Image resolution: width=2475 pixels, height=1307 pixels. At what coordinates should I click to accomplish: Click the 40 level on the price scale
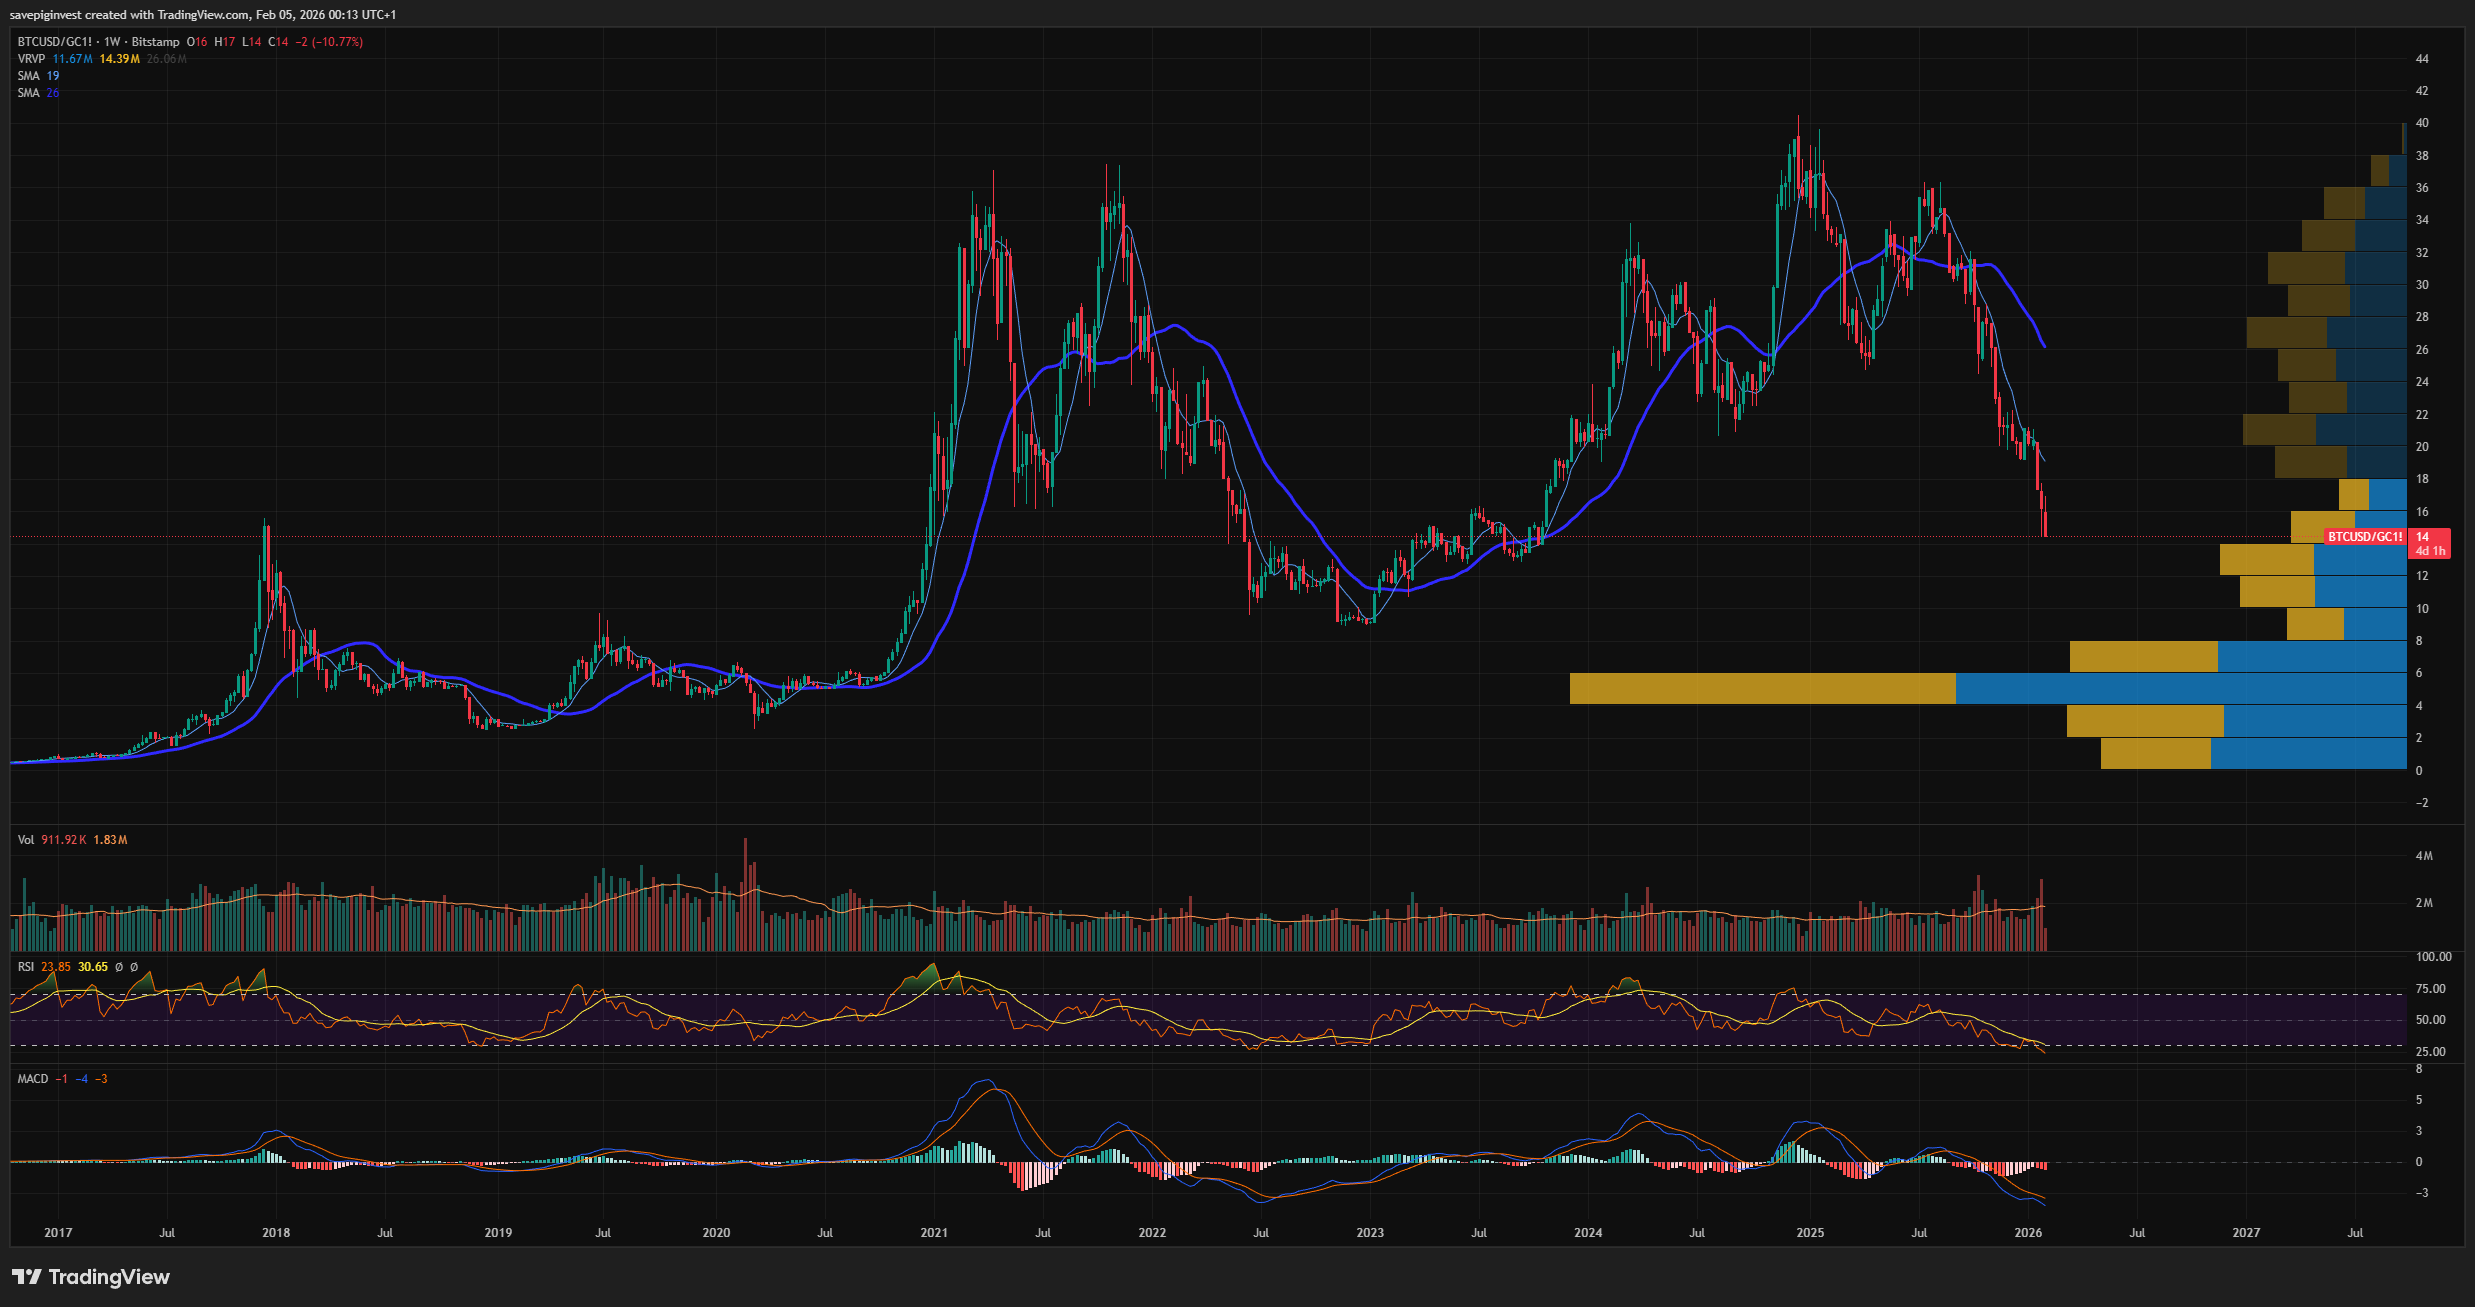[2422, 123]
